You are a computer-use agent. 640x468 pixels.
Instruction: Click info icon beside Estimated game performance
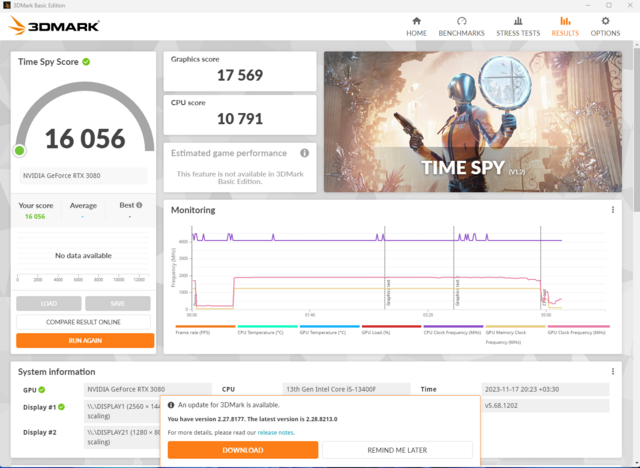tap(304, 153)
